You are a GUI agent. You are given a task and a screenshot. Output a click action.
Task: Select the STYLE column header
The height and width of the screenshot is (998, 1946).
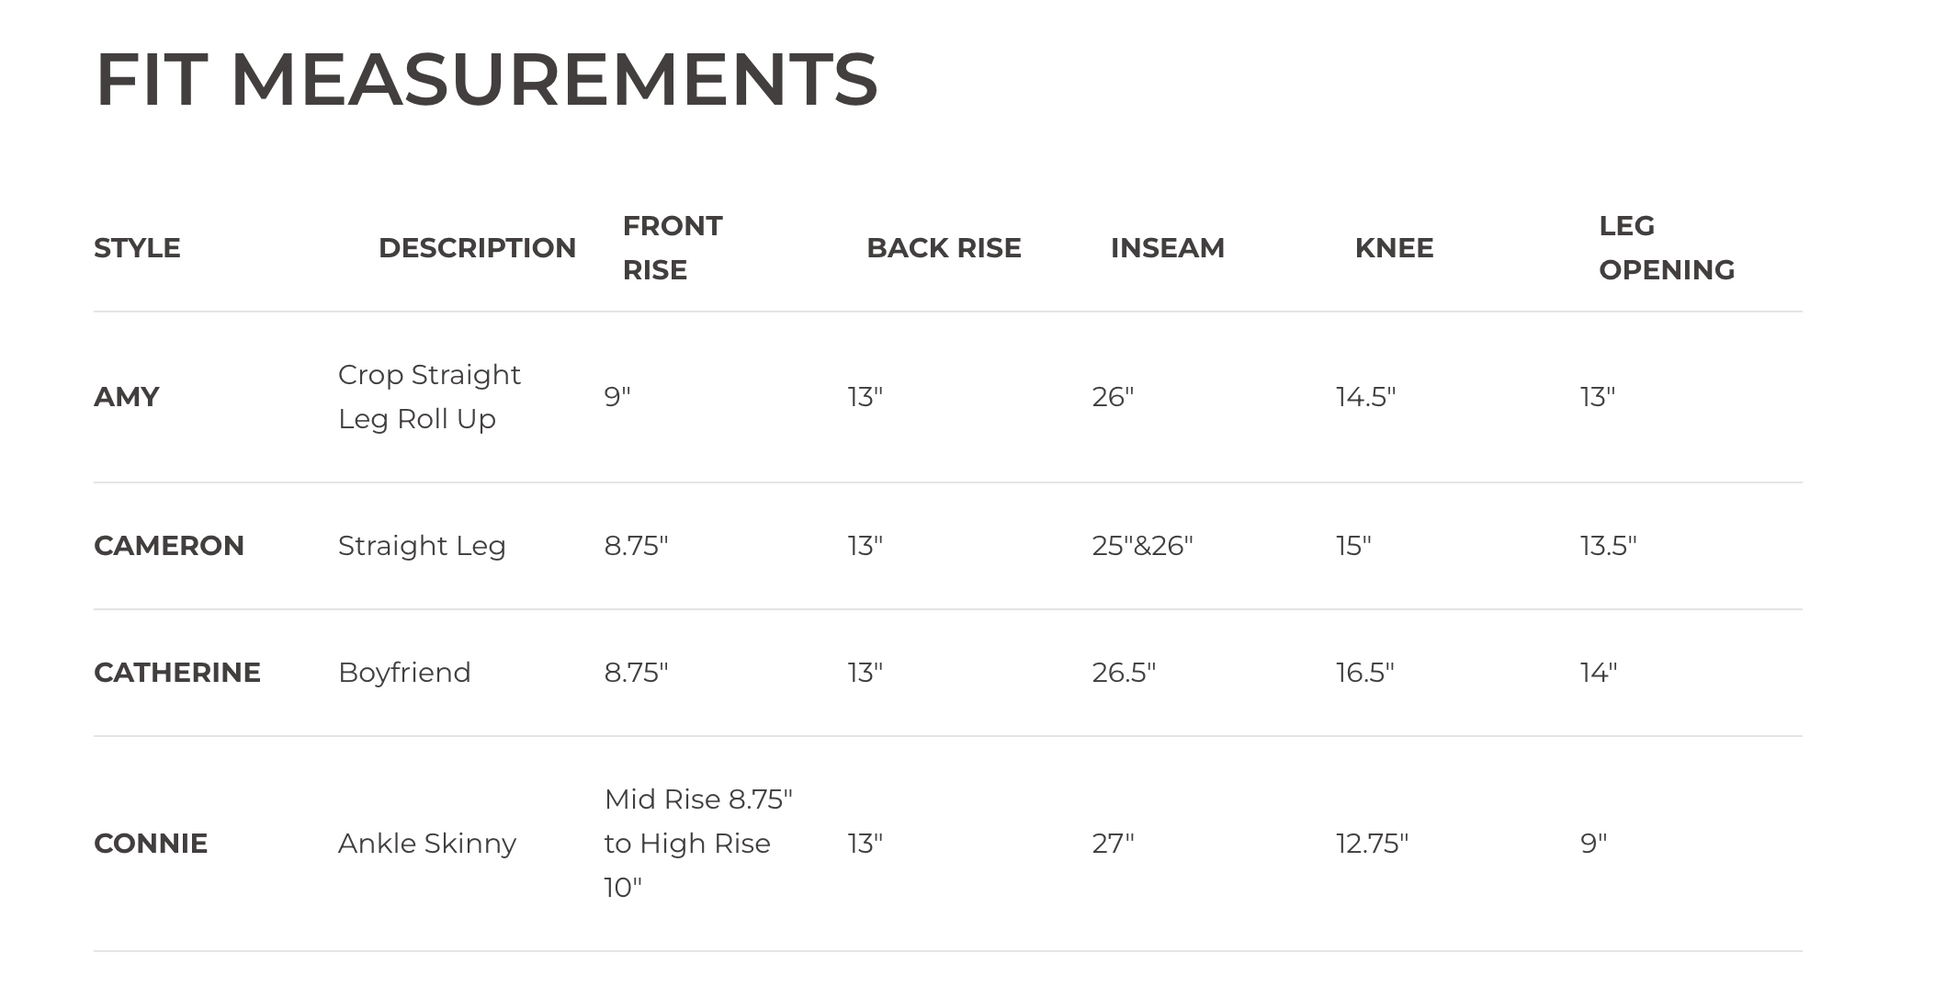coord(137,248)
